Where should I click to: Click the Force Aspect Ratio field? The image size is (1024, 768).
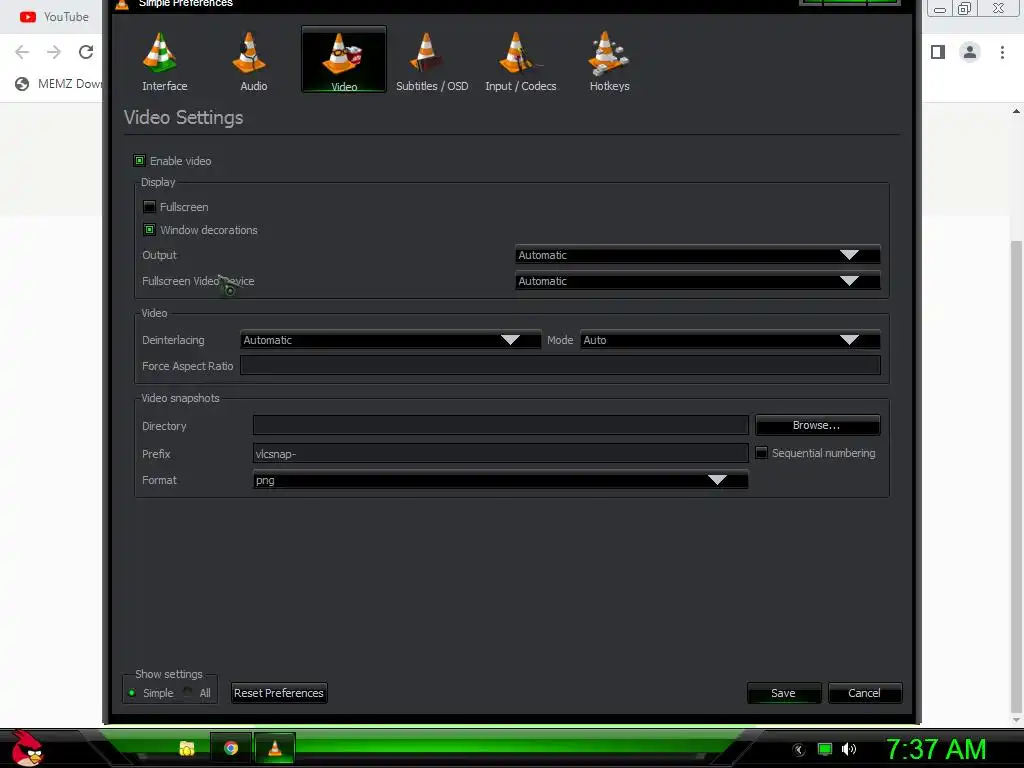[560, 366]
